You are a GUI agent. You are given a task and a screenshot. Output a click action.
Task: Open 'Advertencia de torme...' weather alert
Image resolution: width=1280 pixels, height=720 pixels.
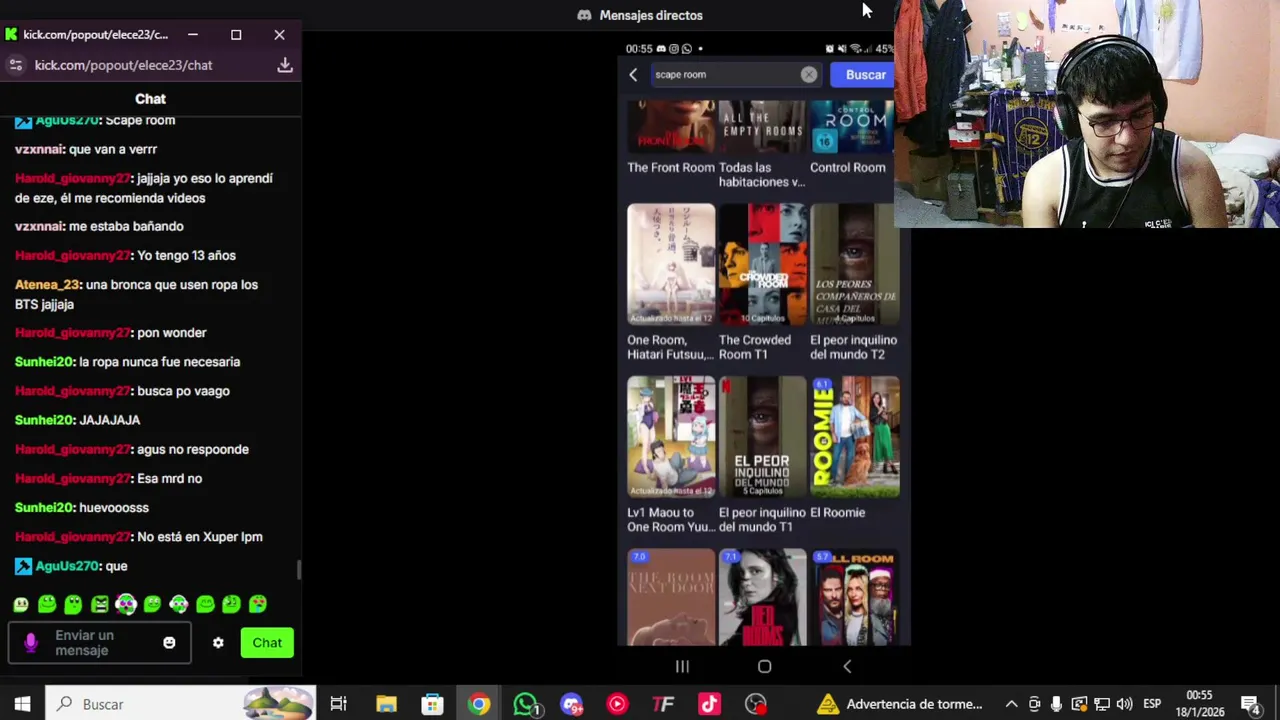[900, 704]
